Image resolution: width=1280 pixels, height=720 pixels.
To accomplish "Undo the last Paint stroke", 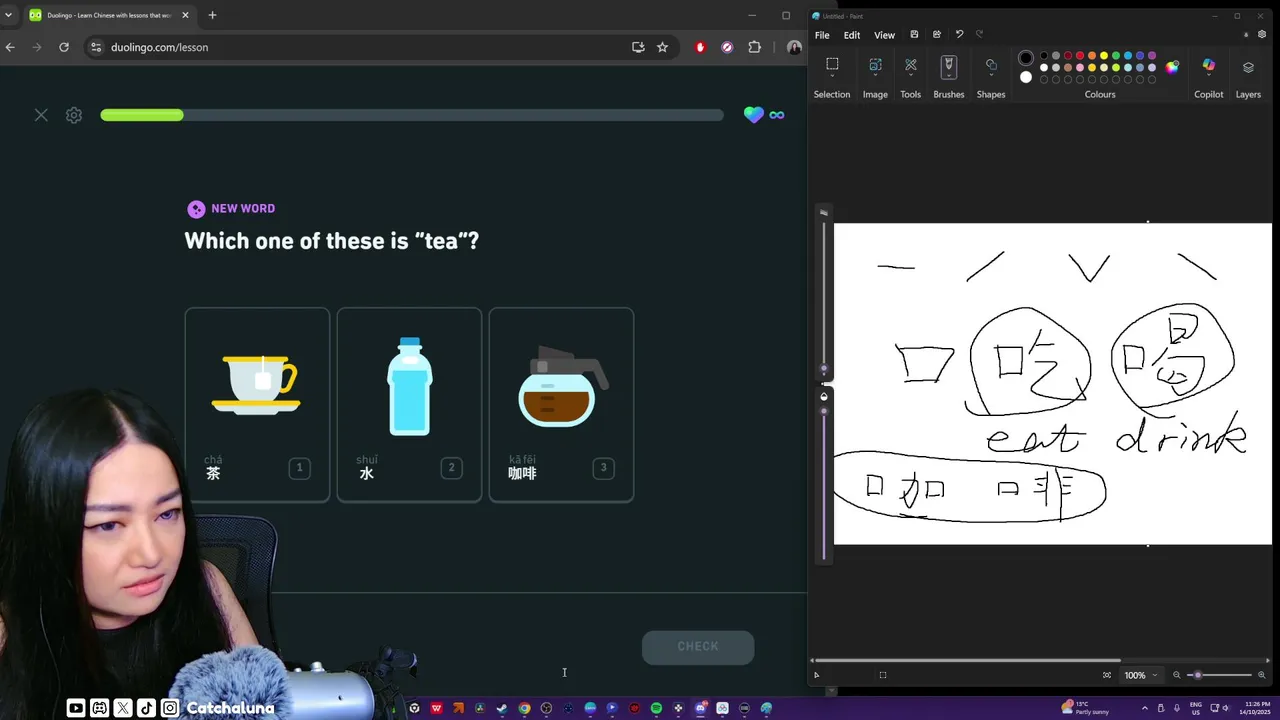I will (960, 34).
